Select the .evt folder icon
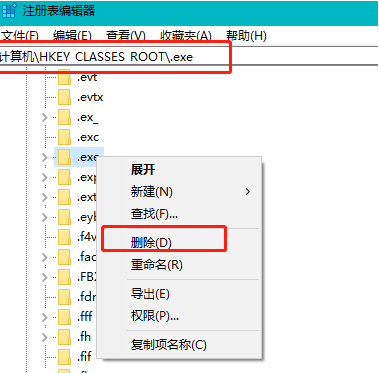 (64, 77)
